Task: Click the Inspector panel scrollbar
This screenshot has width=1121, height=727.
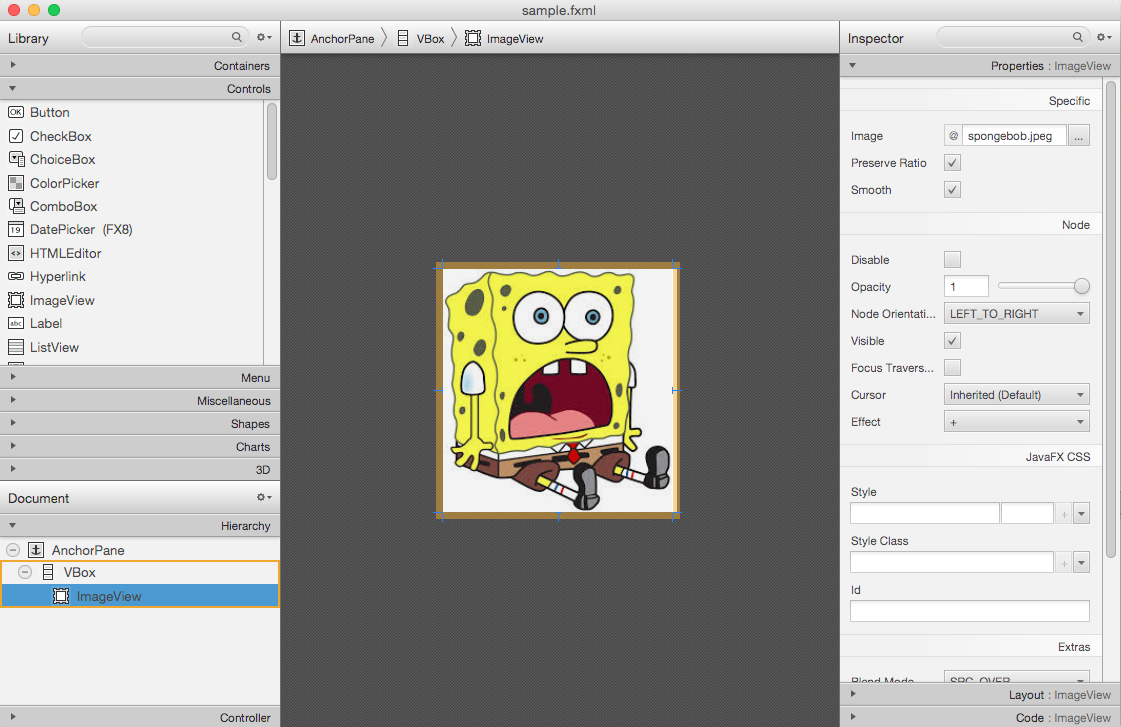Action: (1111, 319)
